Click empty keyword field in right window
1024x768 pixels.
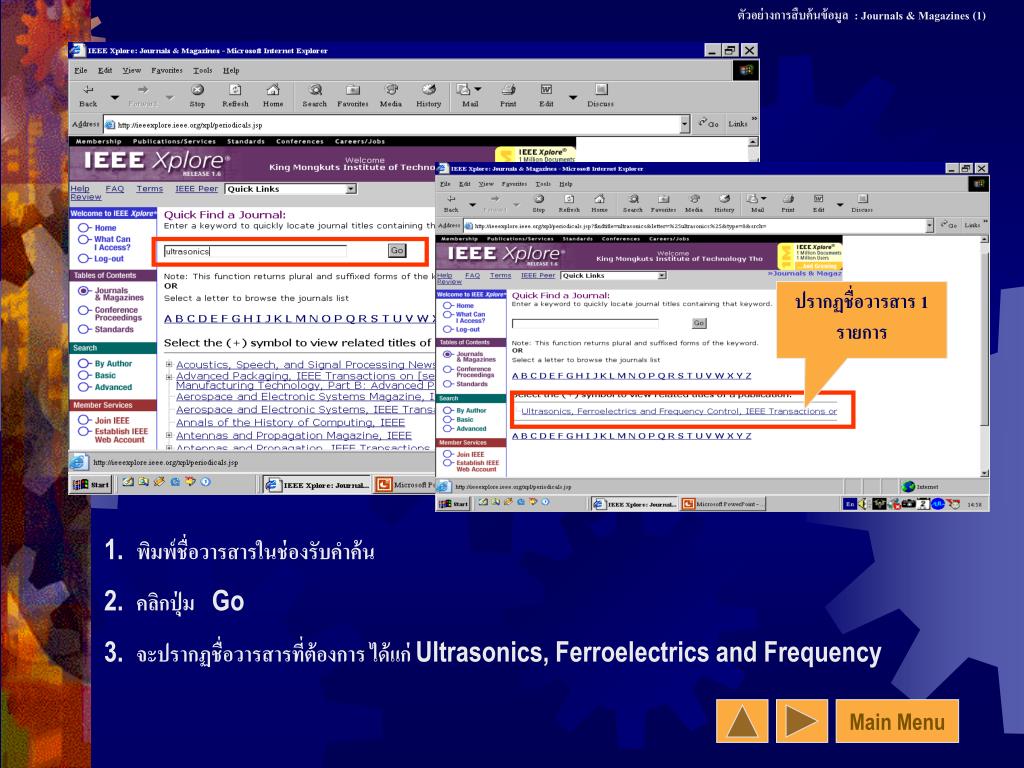tap(585, 323)
